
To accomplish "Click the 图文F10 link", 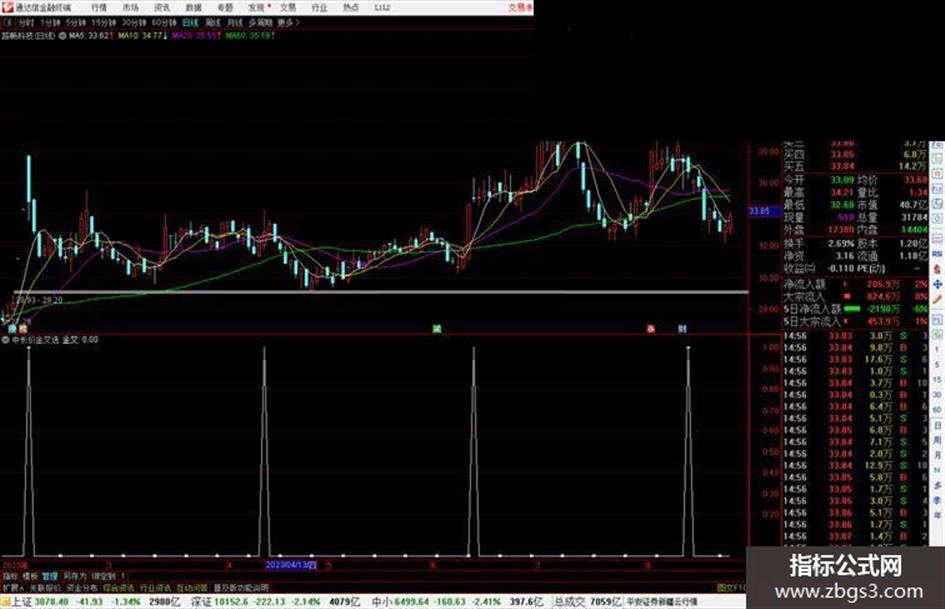I will coord(731,587).
